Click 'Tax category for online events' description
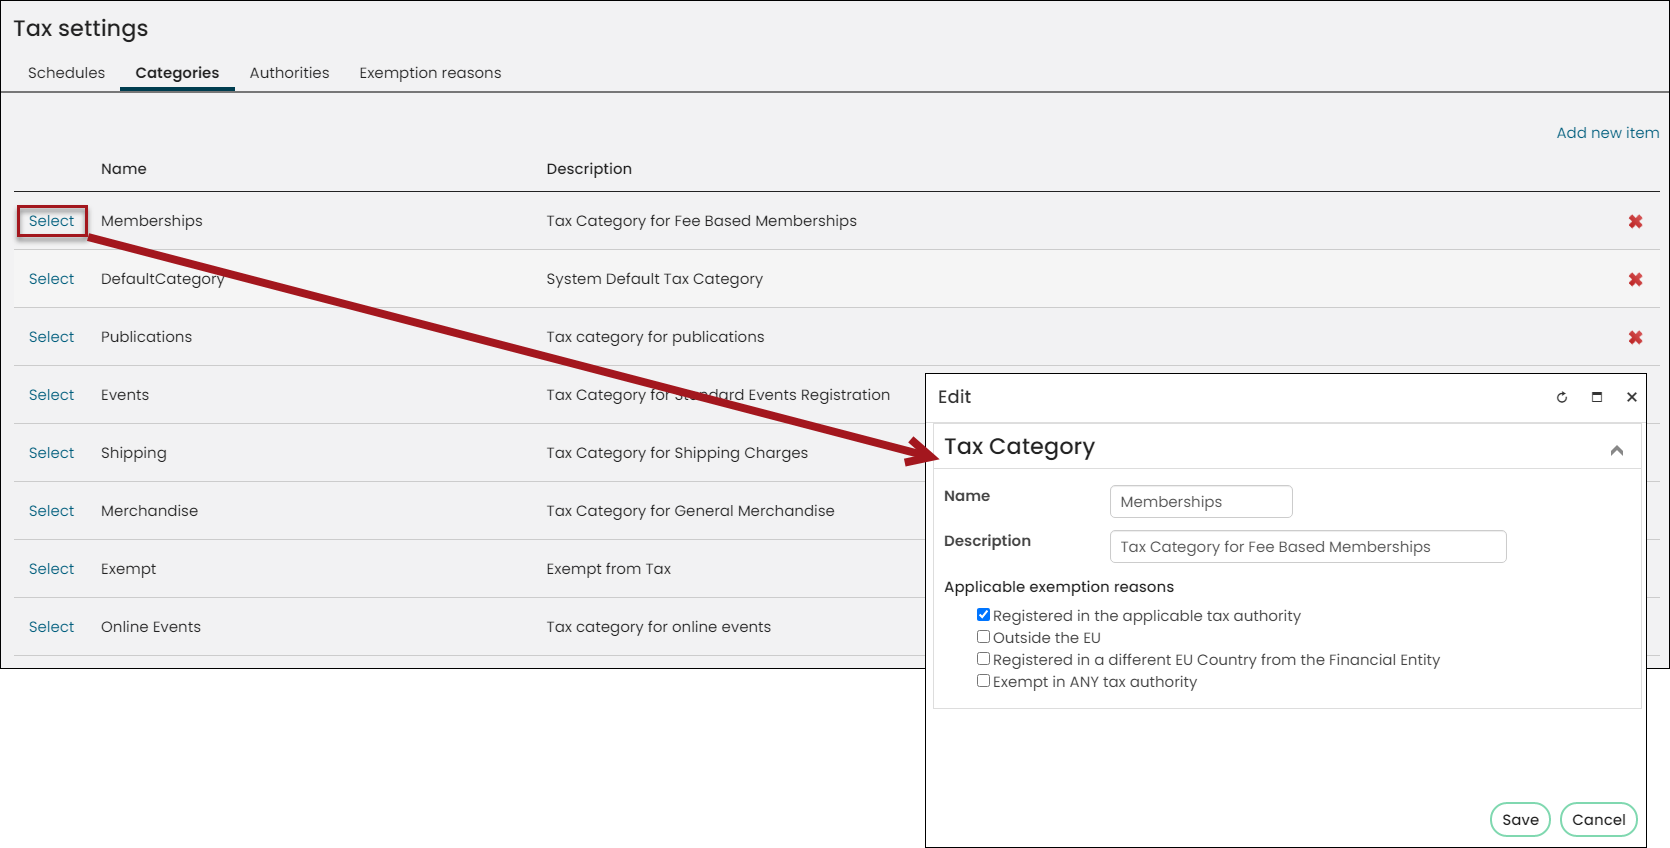 point(658,627)
